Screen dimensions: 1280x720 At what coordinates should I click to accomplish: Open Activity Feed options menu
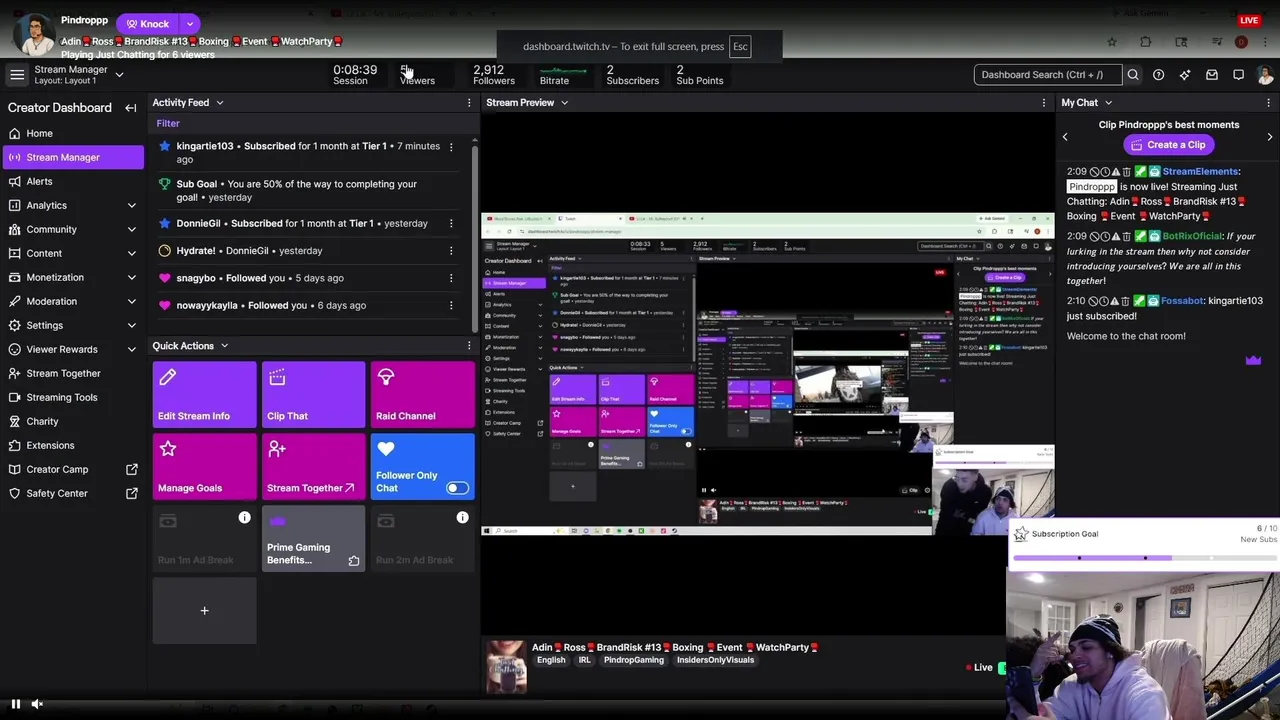tap(469, 103)
